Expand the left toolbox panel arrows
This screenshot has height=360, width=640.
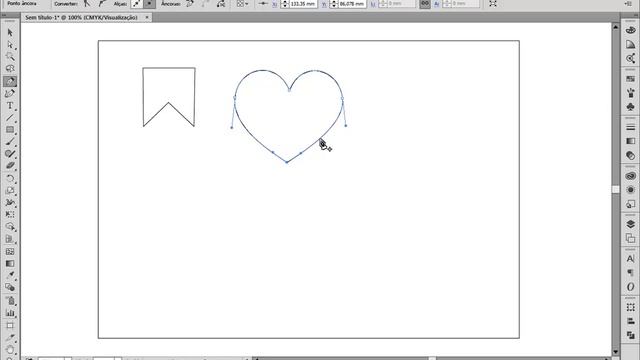4,15
